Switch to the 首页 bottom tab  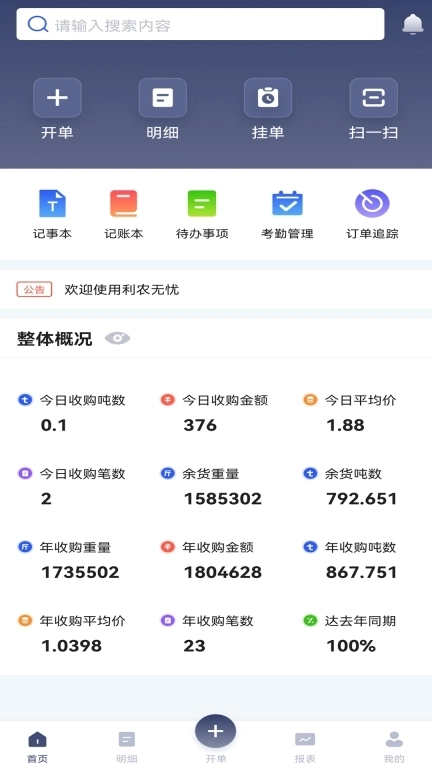coord(37,746)
